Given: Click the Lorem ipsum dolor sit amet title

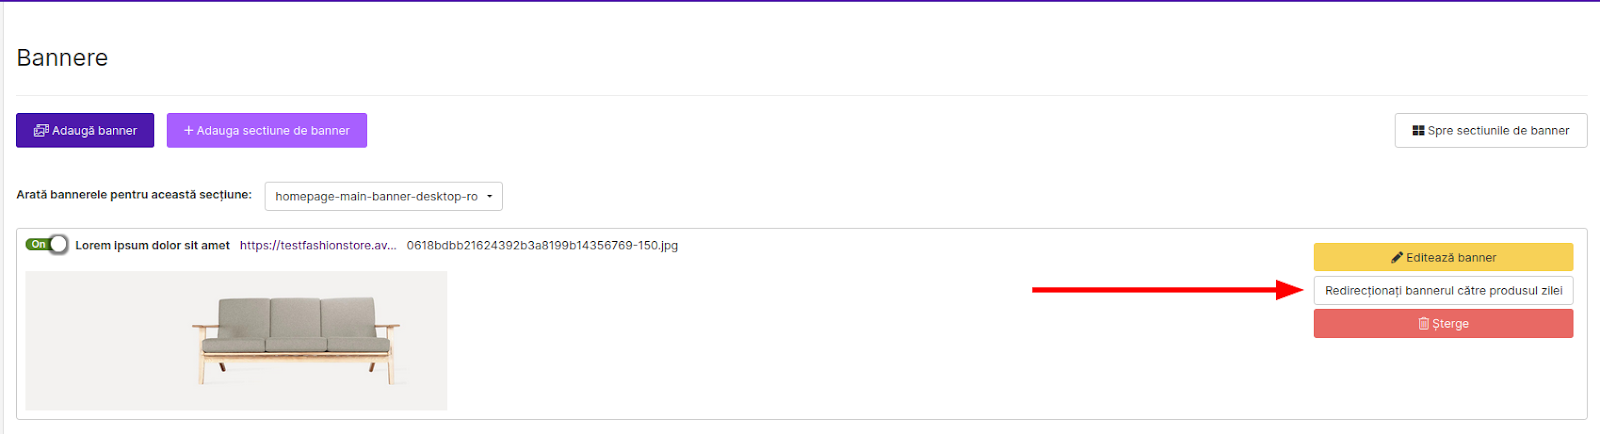Looking at the screenshot, I should click(x=152, y=246).
